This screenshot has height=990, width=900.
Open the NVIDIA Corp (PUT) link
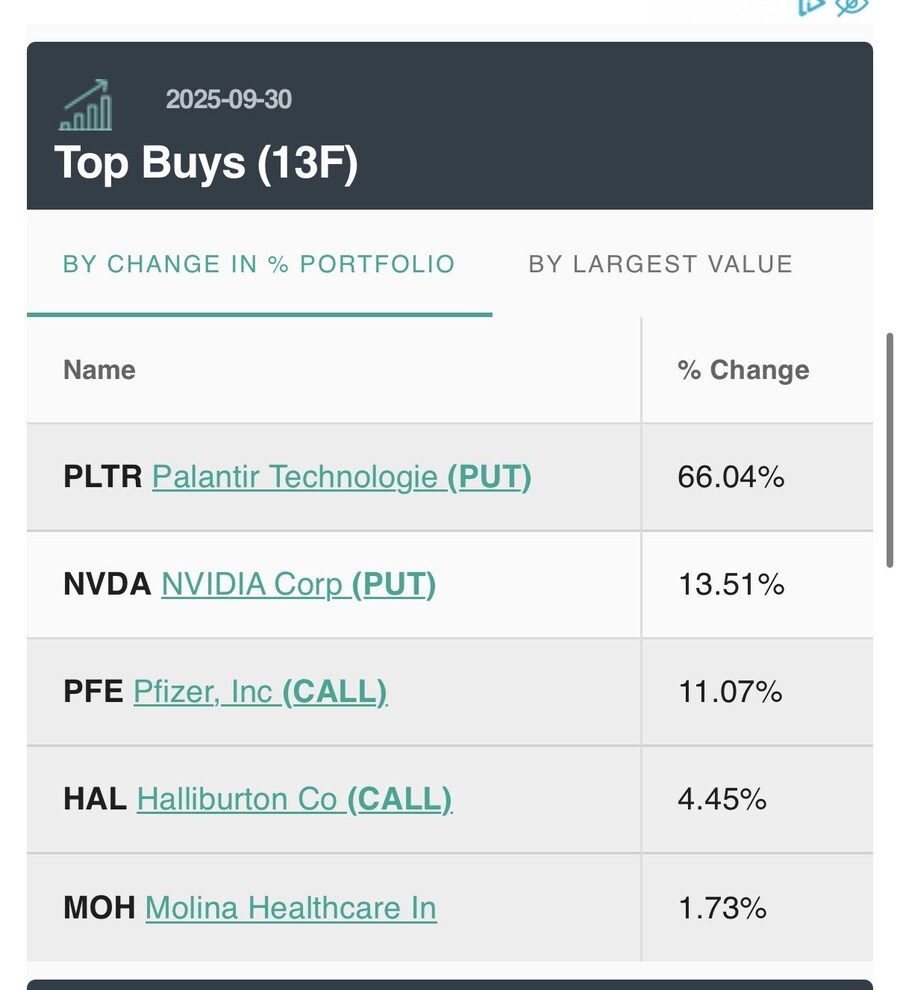[298, 584]
